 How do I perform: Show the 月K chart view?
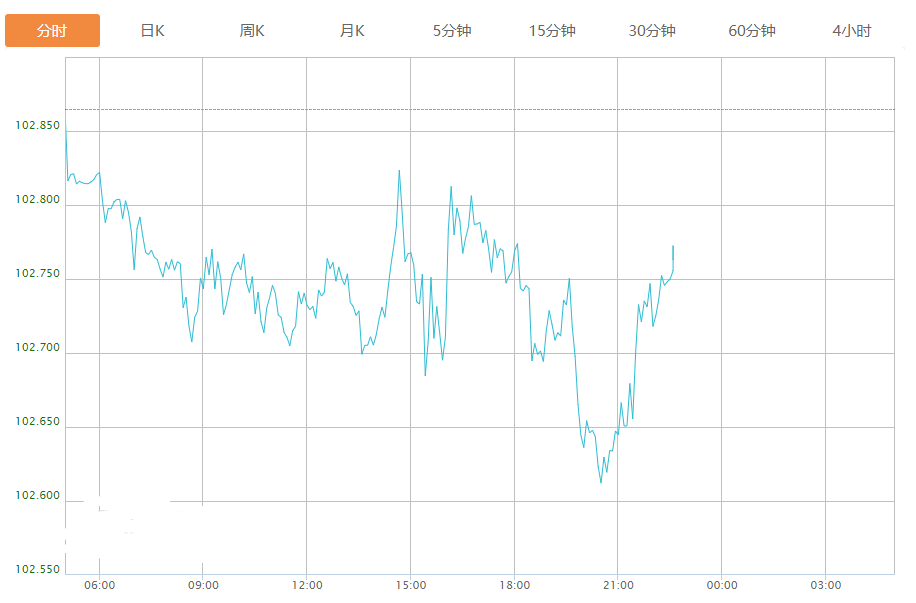click(x=352, y=31)
